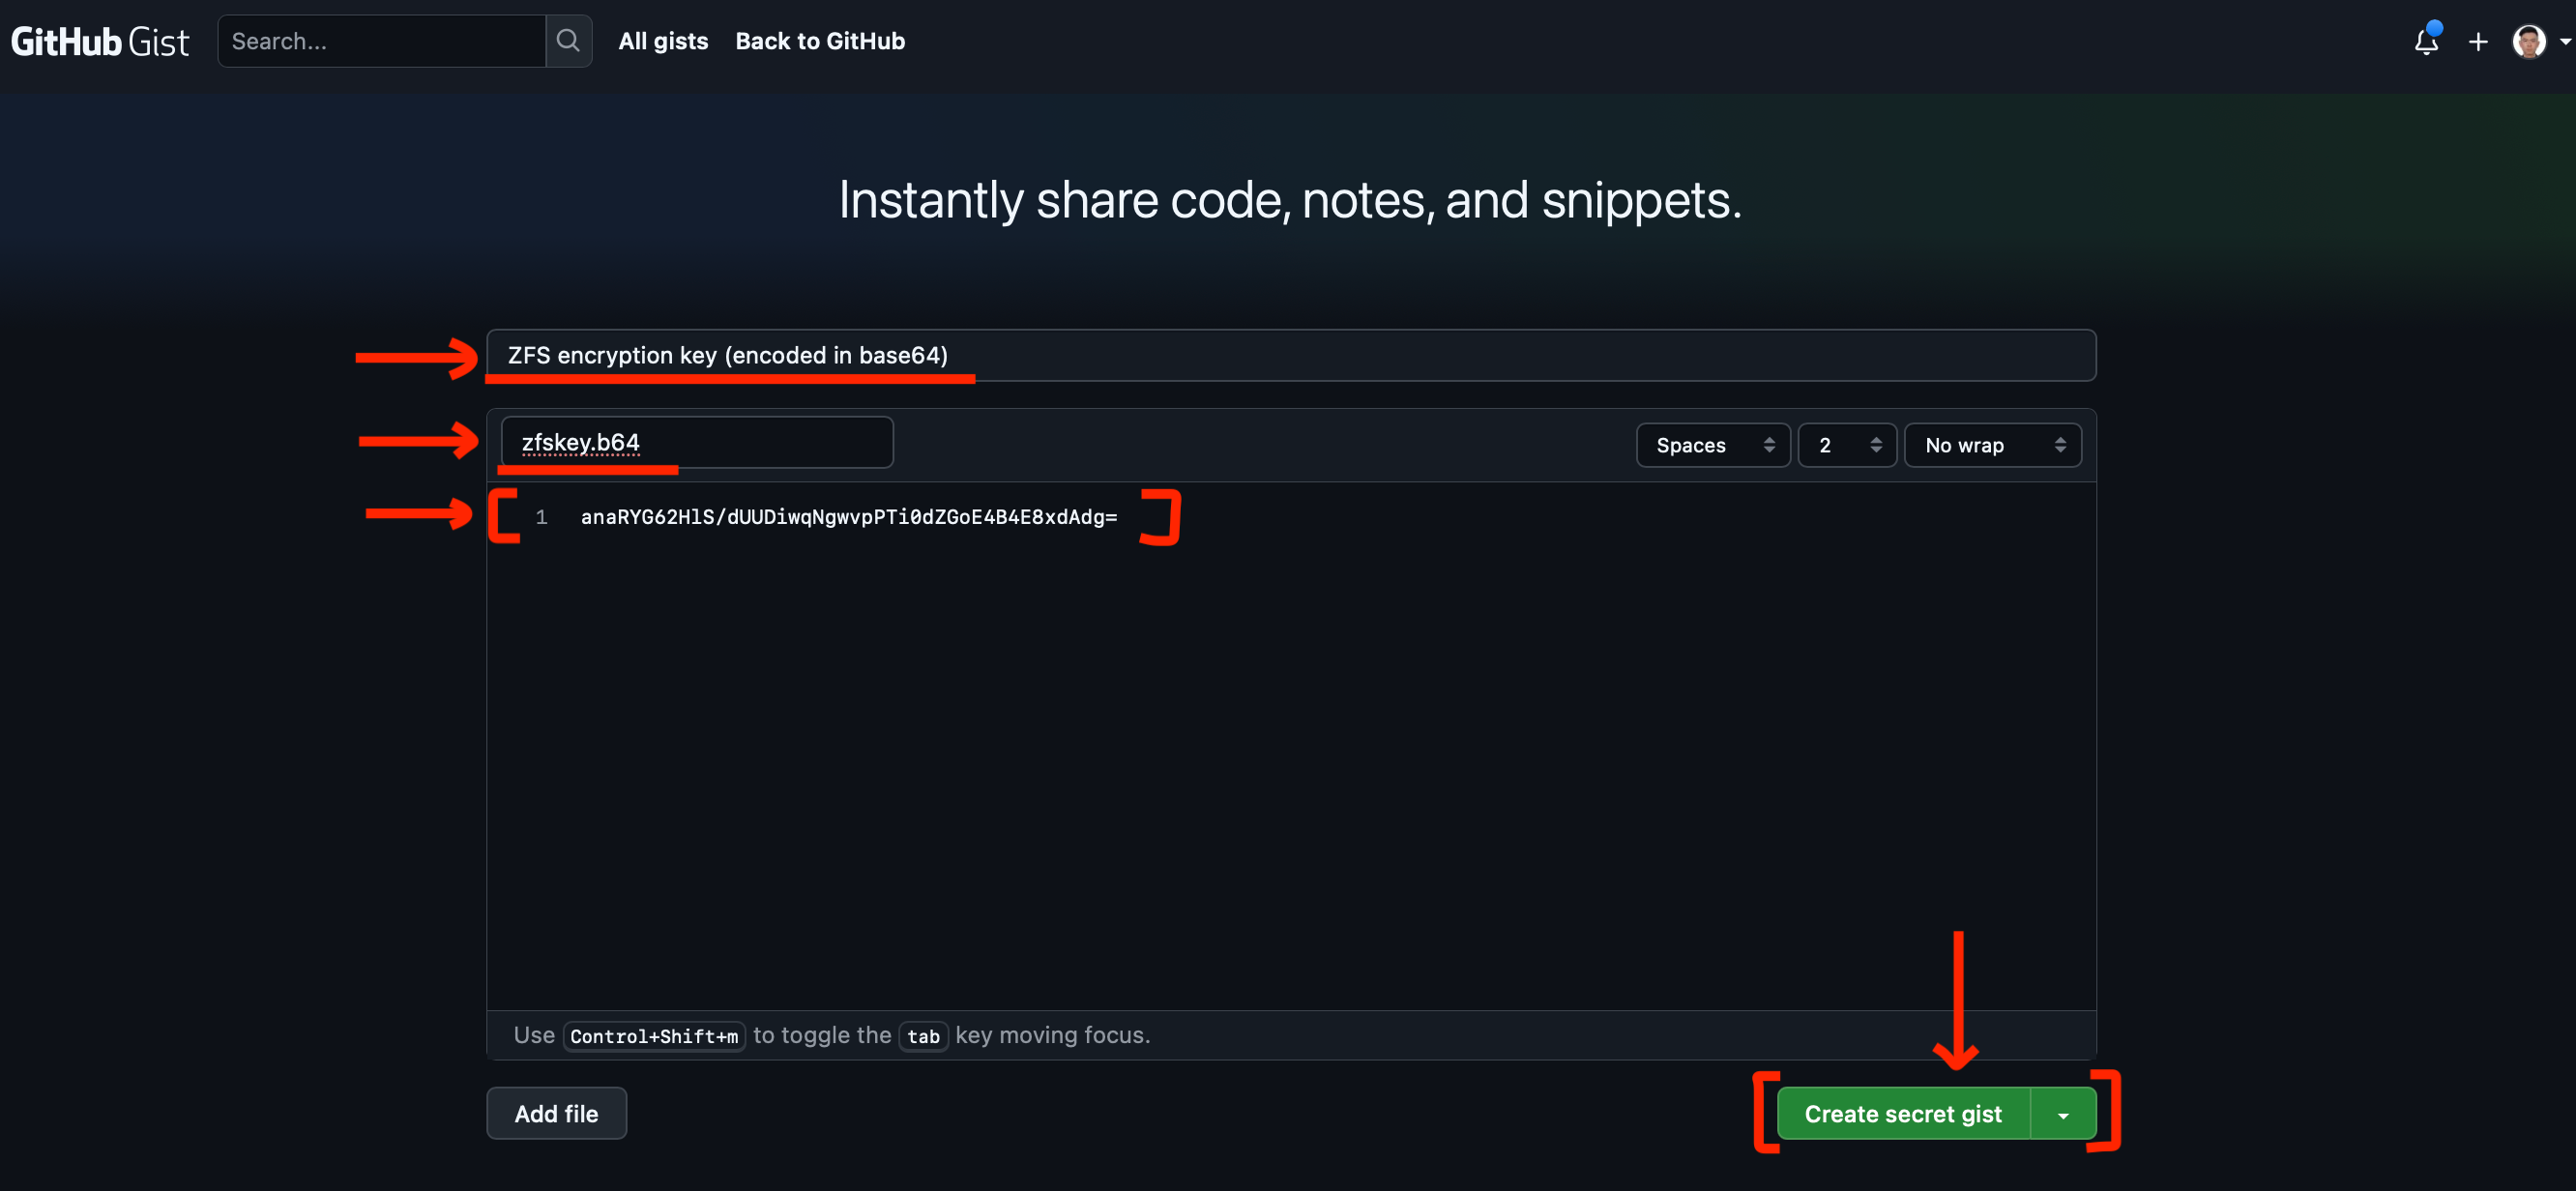Screen dimensions: 2576x1191
Task: Open the user avatar menu
Action: coord(2528,41)
